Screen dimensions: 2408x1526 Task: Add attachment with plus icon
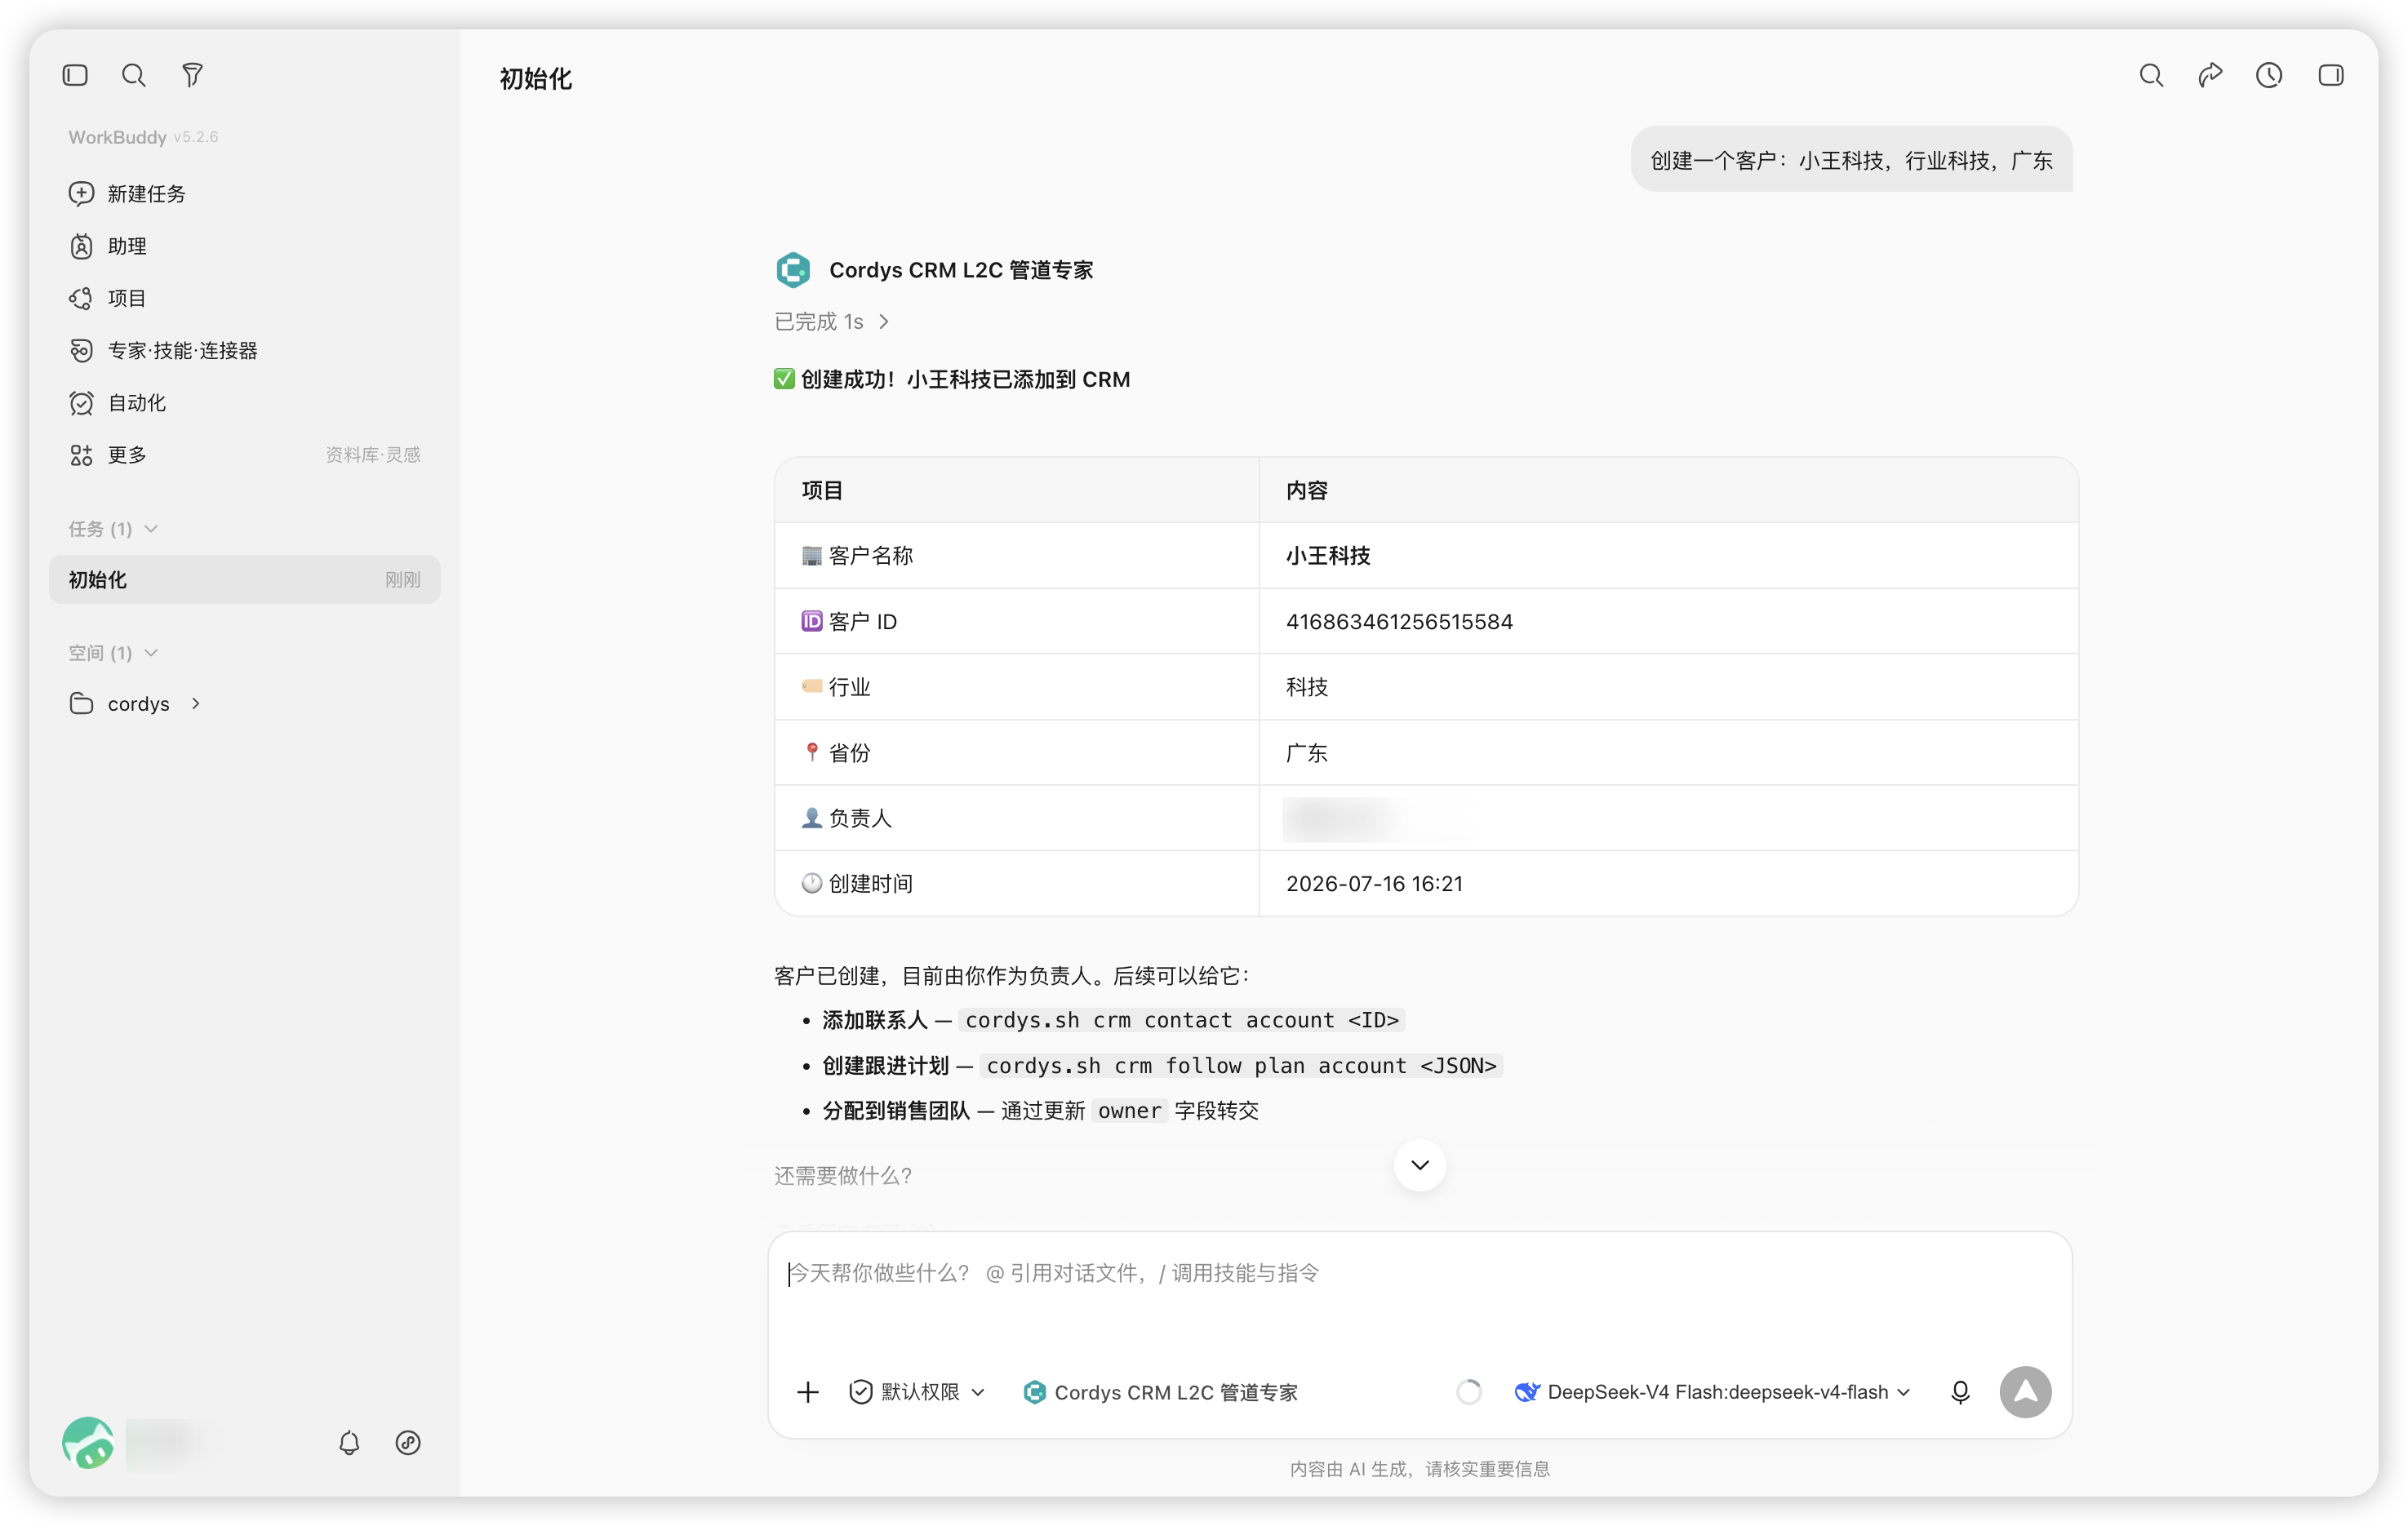tap(808, 1392)
